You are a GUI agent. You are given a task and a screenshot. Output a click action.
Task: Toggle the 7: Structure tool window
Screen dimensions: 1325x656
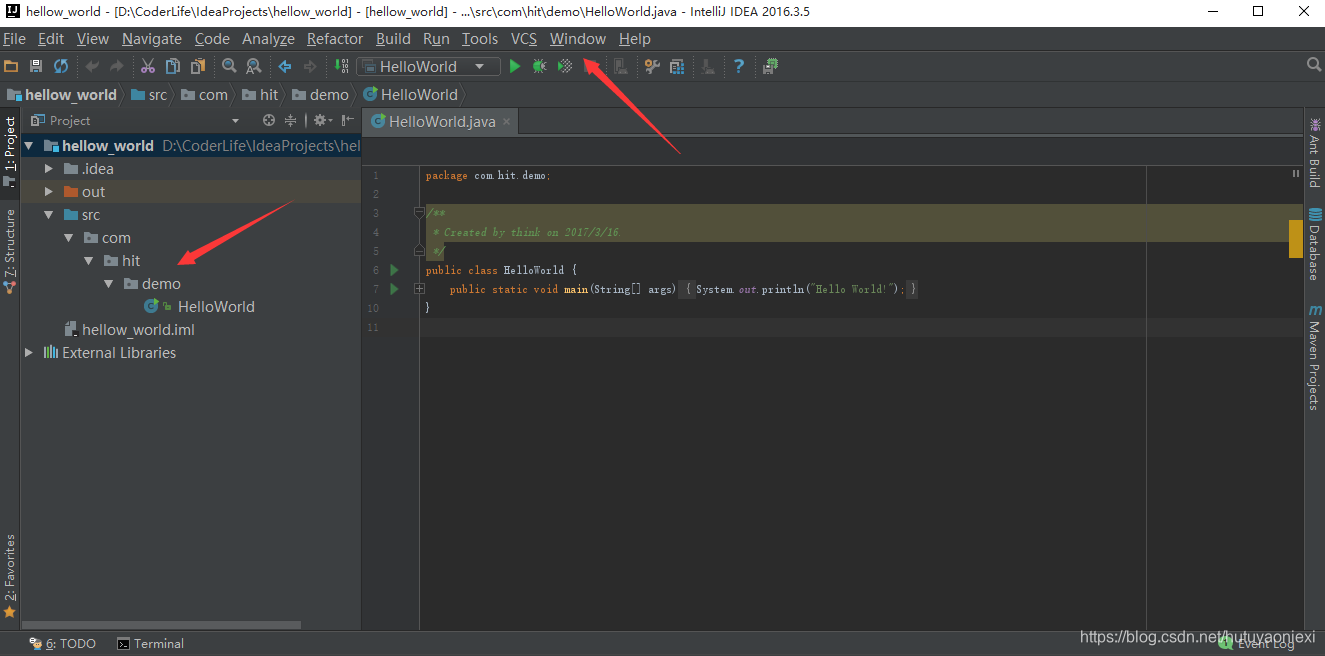point(10,250)
